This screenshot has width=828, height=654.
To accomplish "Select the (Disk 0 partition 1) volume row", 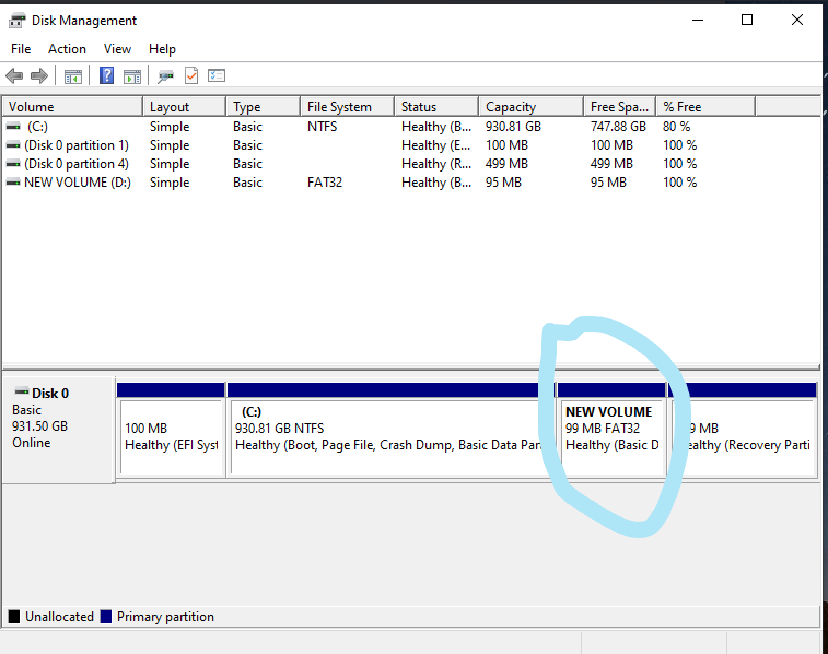I will pos(77,145).
